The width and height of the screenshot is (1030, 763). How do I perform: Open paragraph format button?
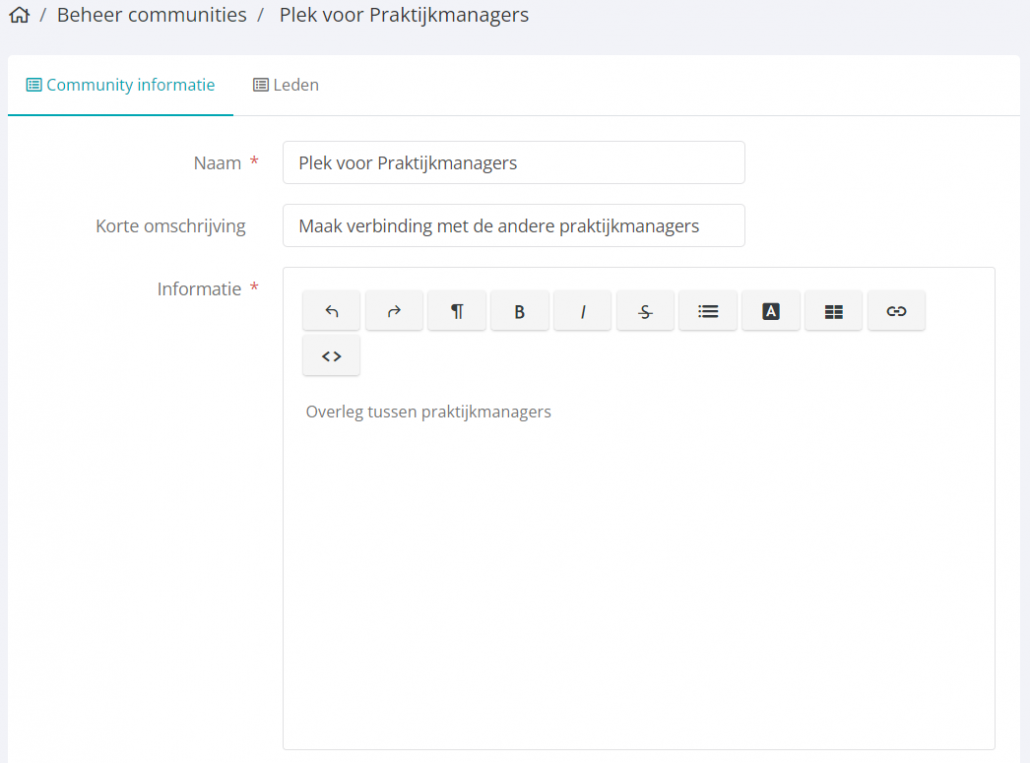pos(457,311)
